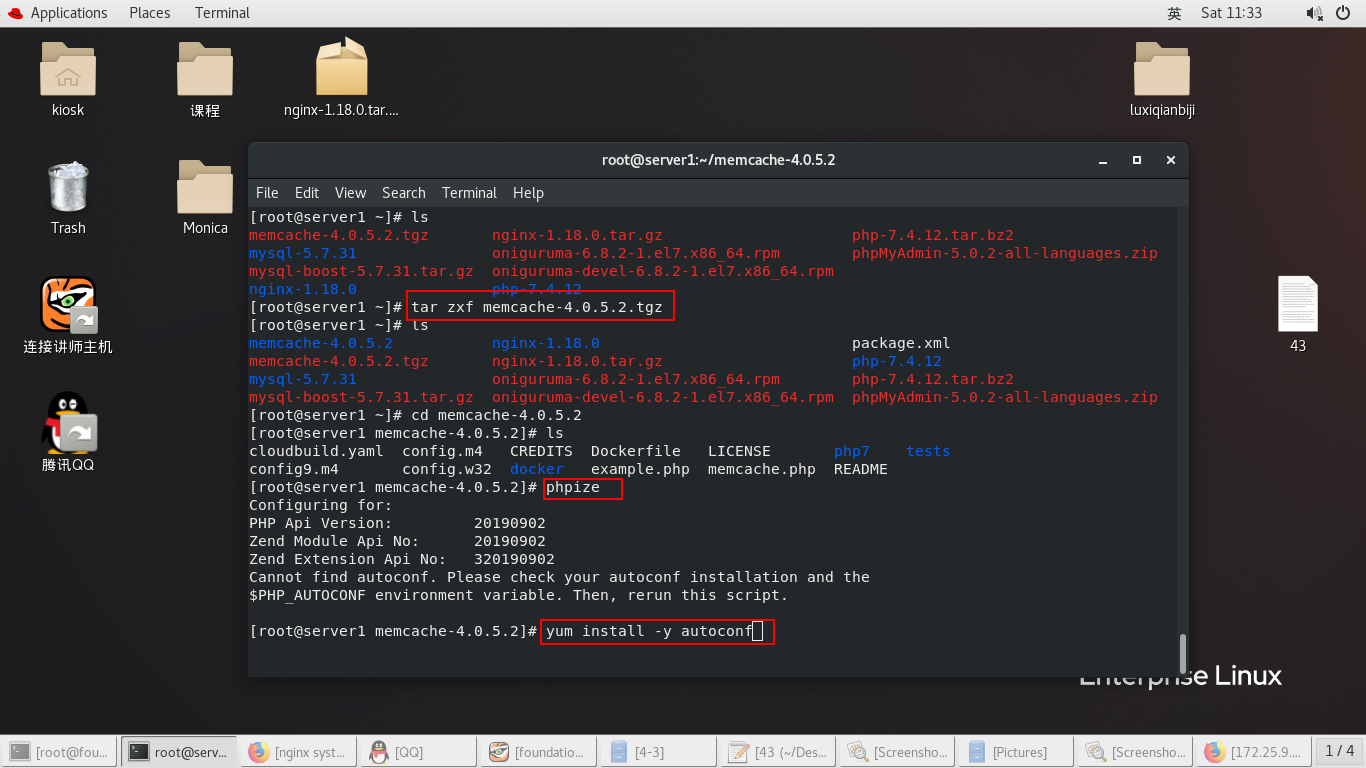Open the terminal File menu

(x=267, y=193)
